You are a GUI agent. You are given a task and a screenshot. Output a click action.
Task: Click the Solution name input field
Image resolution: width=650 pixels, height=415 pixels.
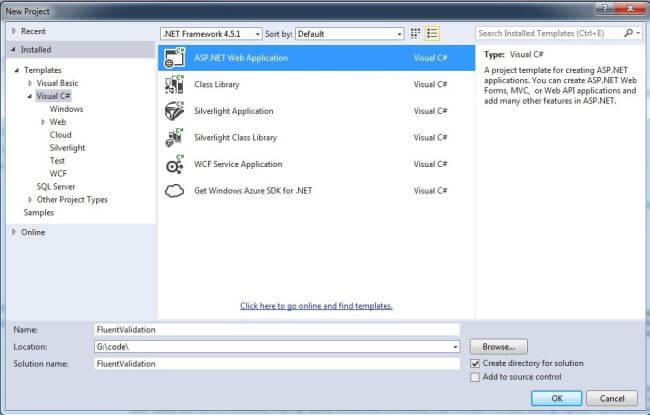click(x=277, y=364)
